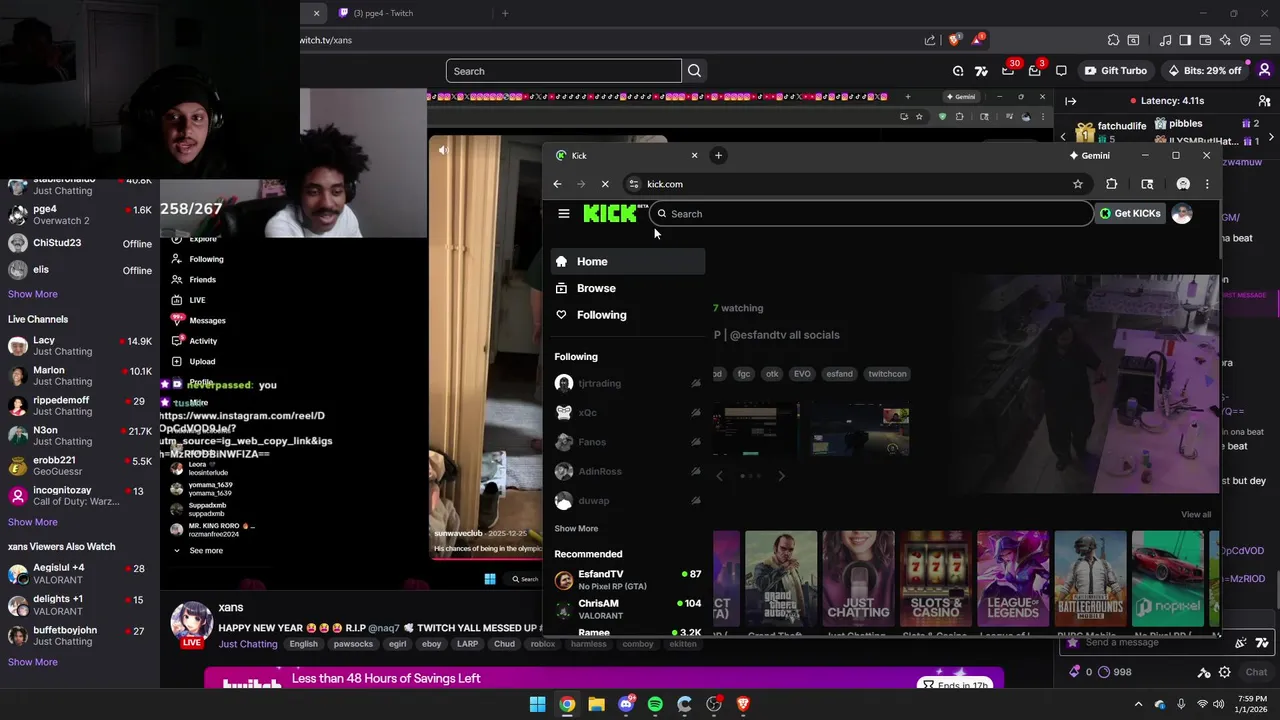
Task: Stop loading the kick.com page
Action: pos(605,184)
